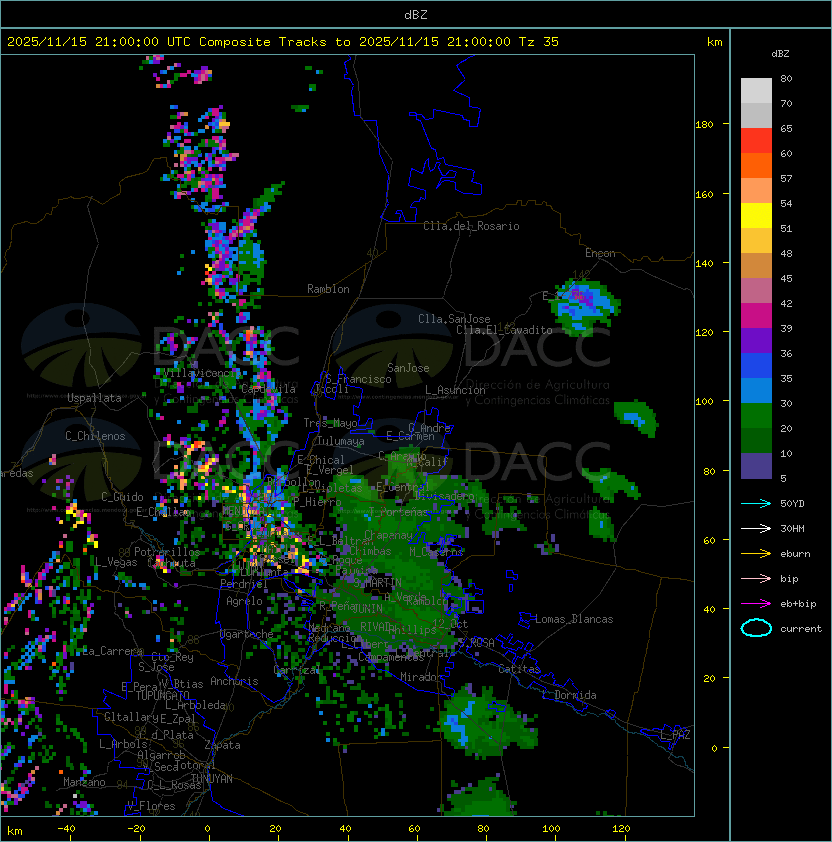Click the yellow eburn arrow in legend
832x842 pixels.
(x=756, y=554)
